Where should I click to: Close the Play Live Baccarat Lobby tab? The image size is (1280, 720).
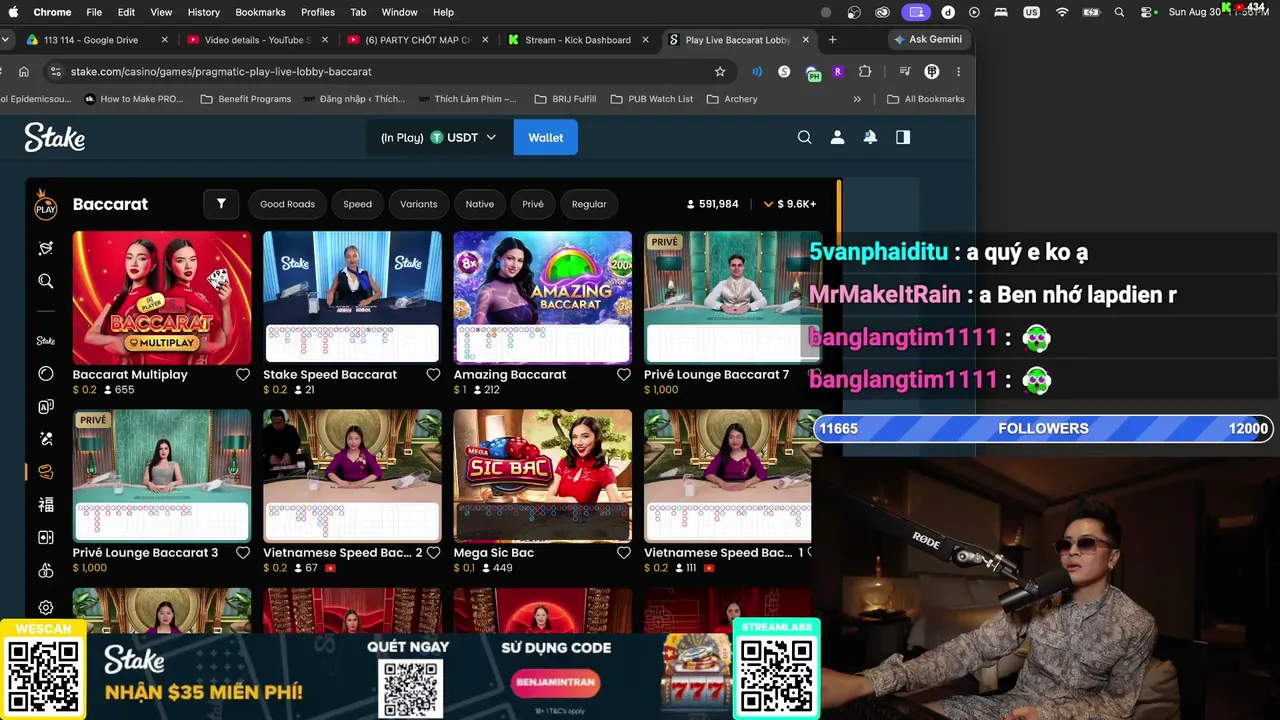pos(805,40)
